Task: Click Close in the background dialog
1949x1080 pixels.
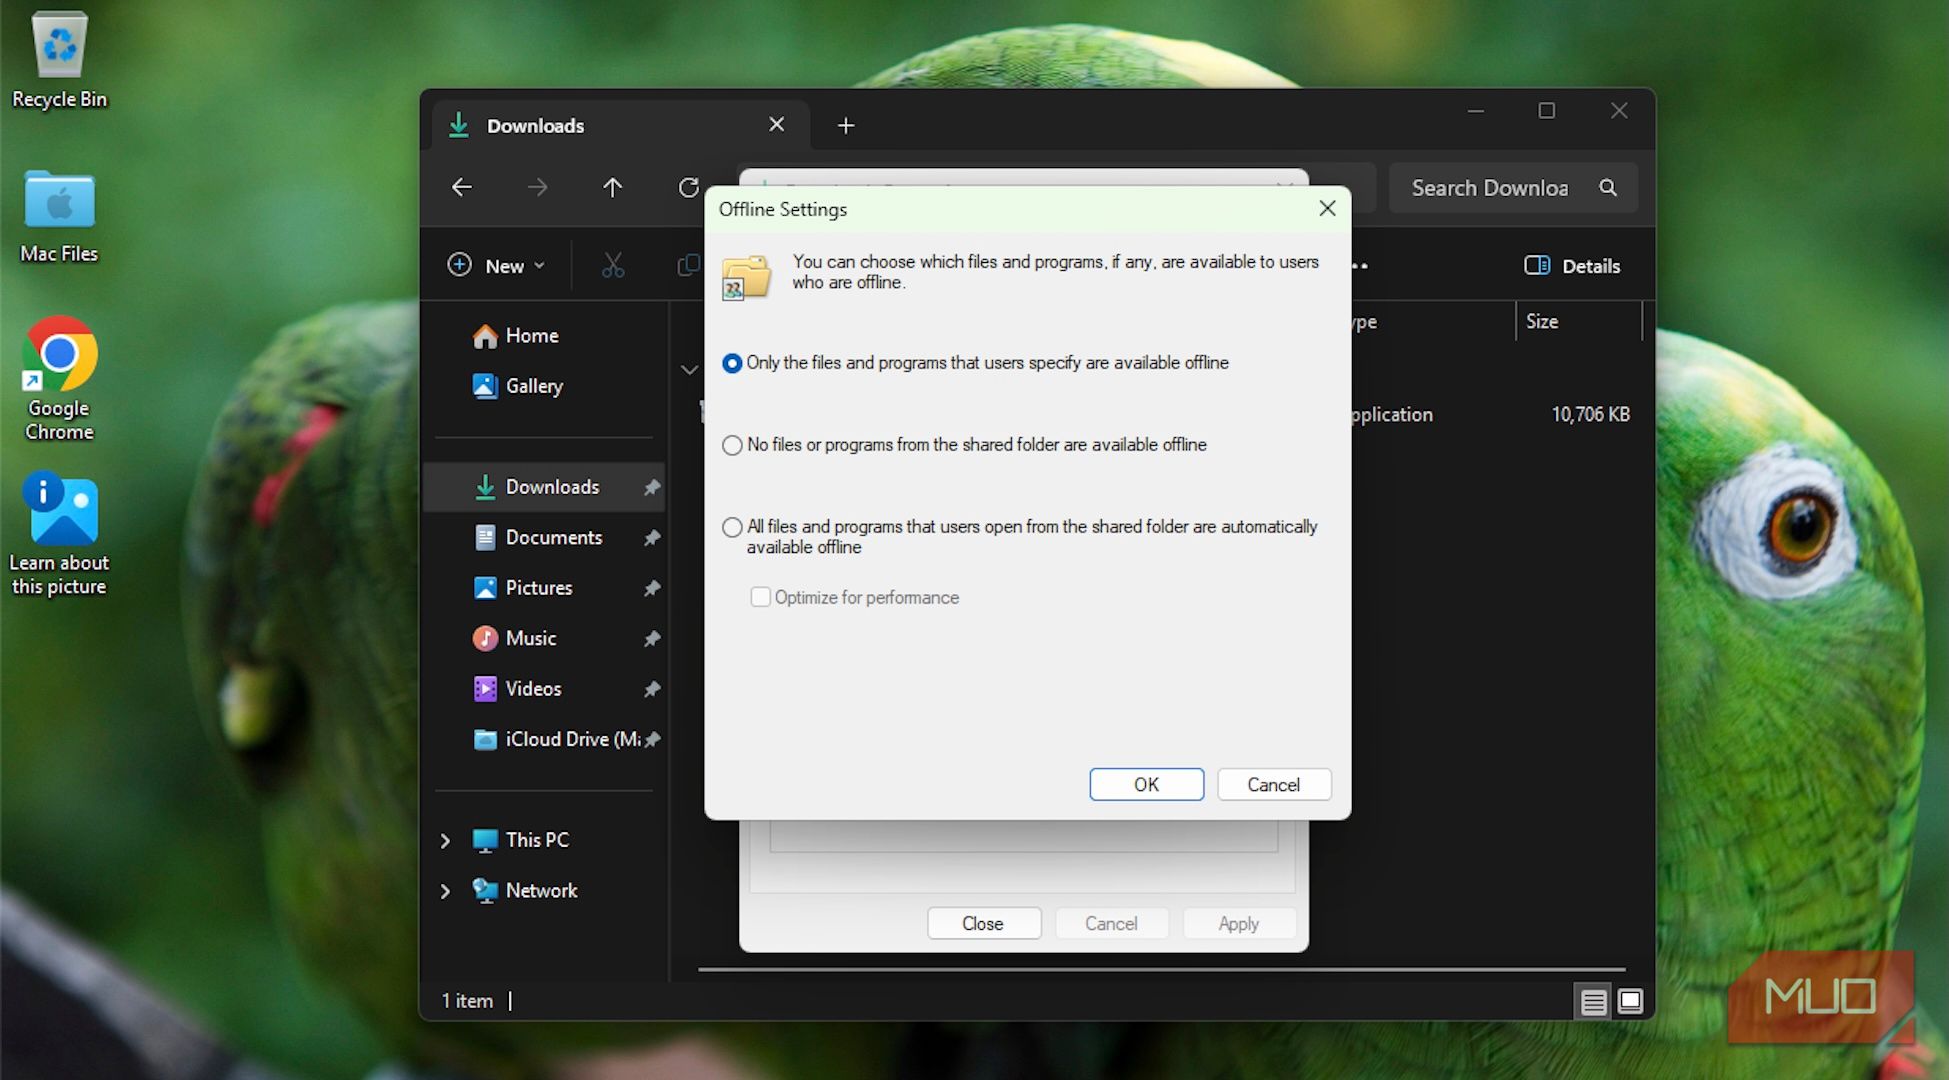Action: (x=983, y=924)
